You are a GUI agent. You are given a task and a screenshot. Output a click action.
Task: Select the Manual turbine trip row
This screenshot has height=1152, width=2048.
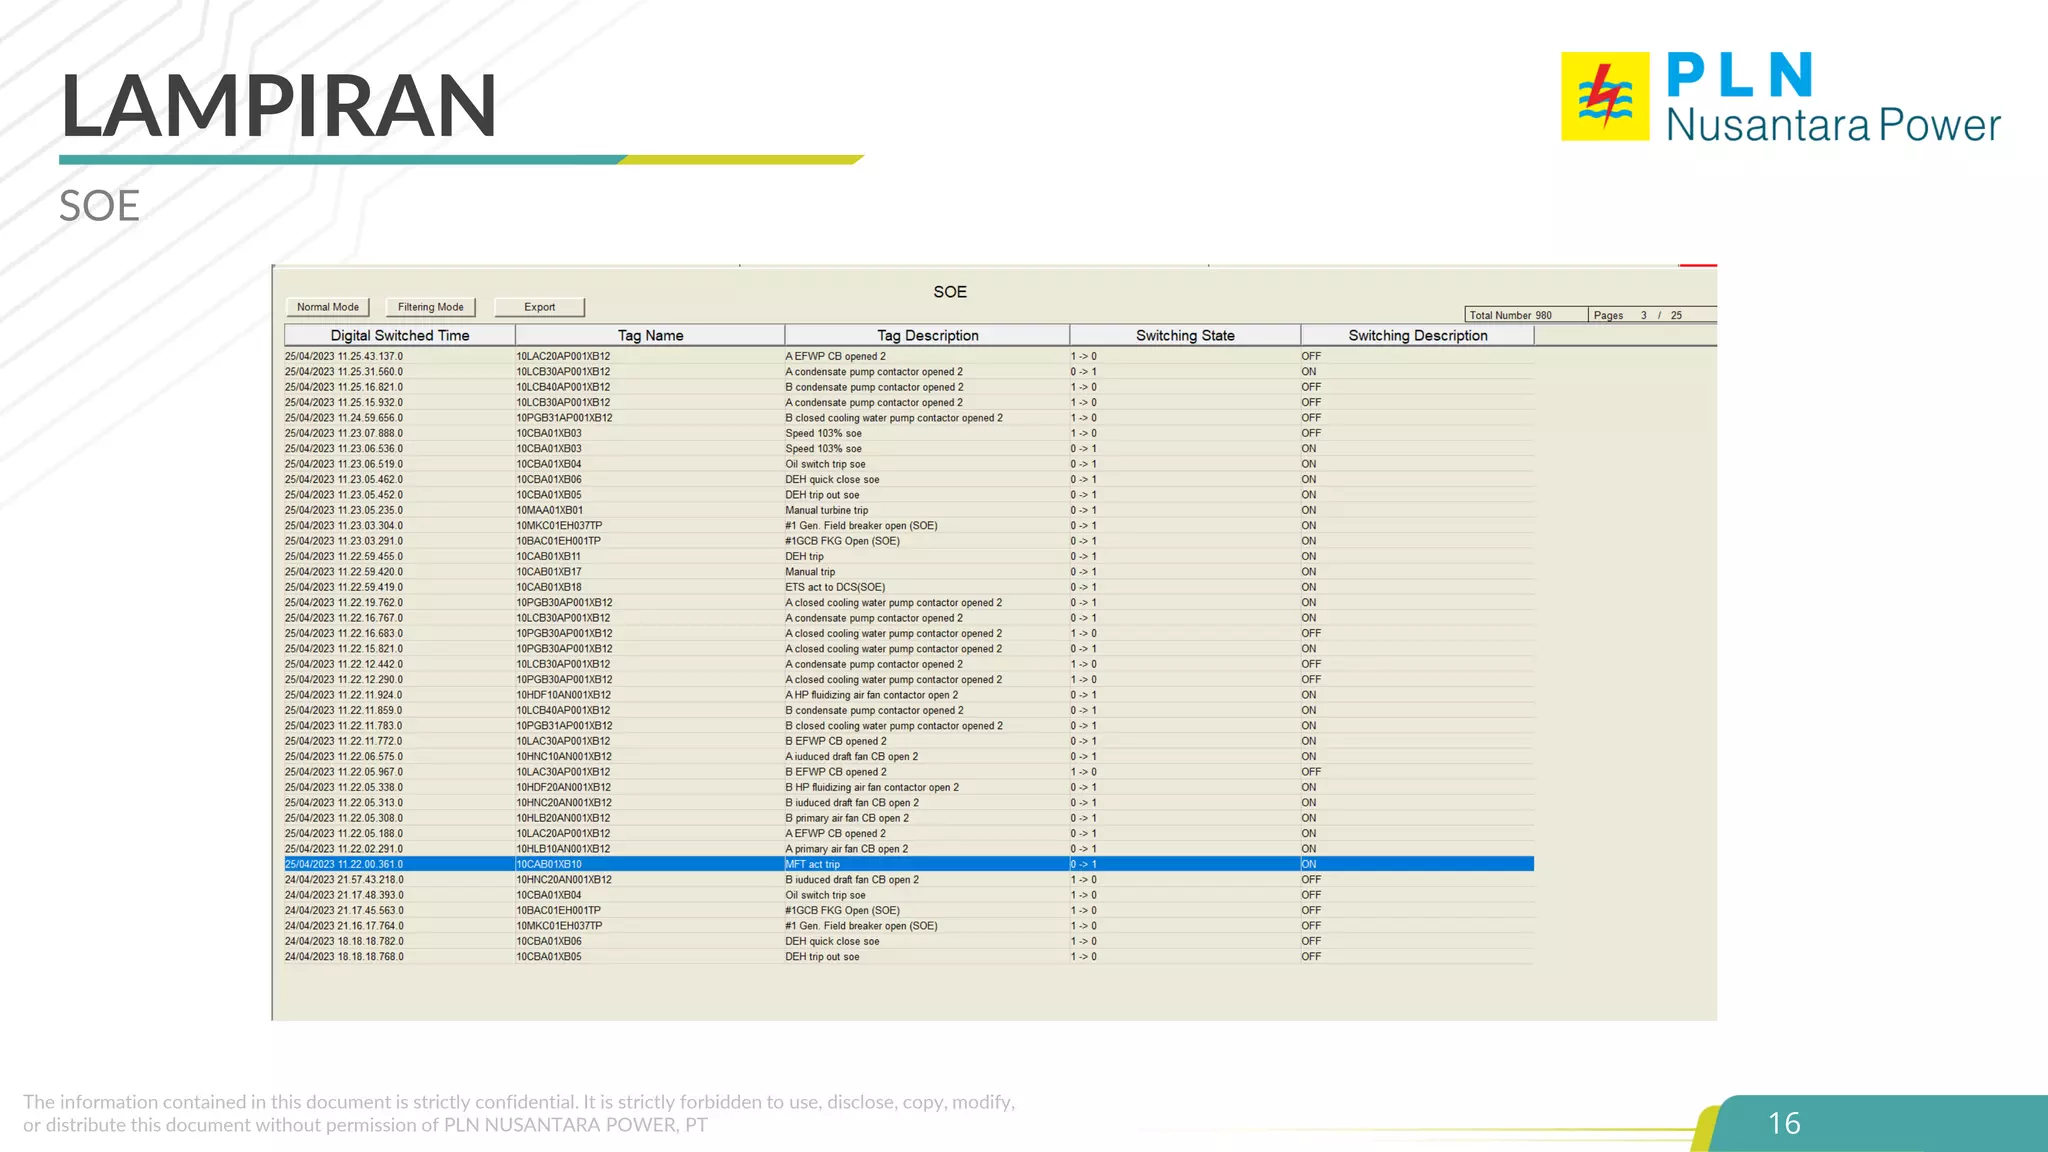(826, 510)
